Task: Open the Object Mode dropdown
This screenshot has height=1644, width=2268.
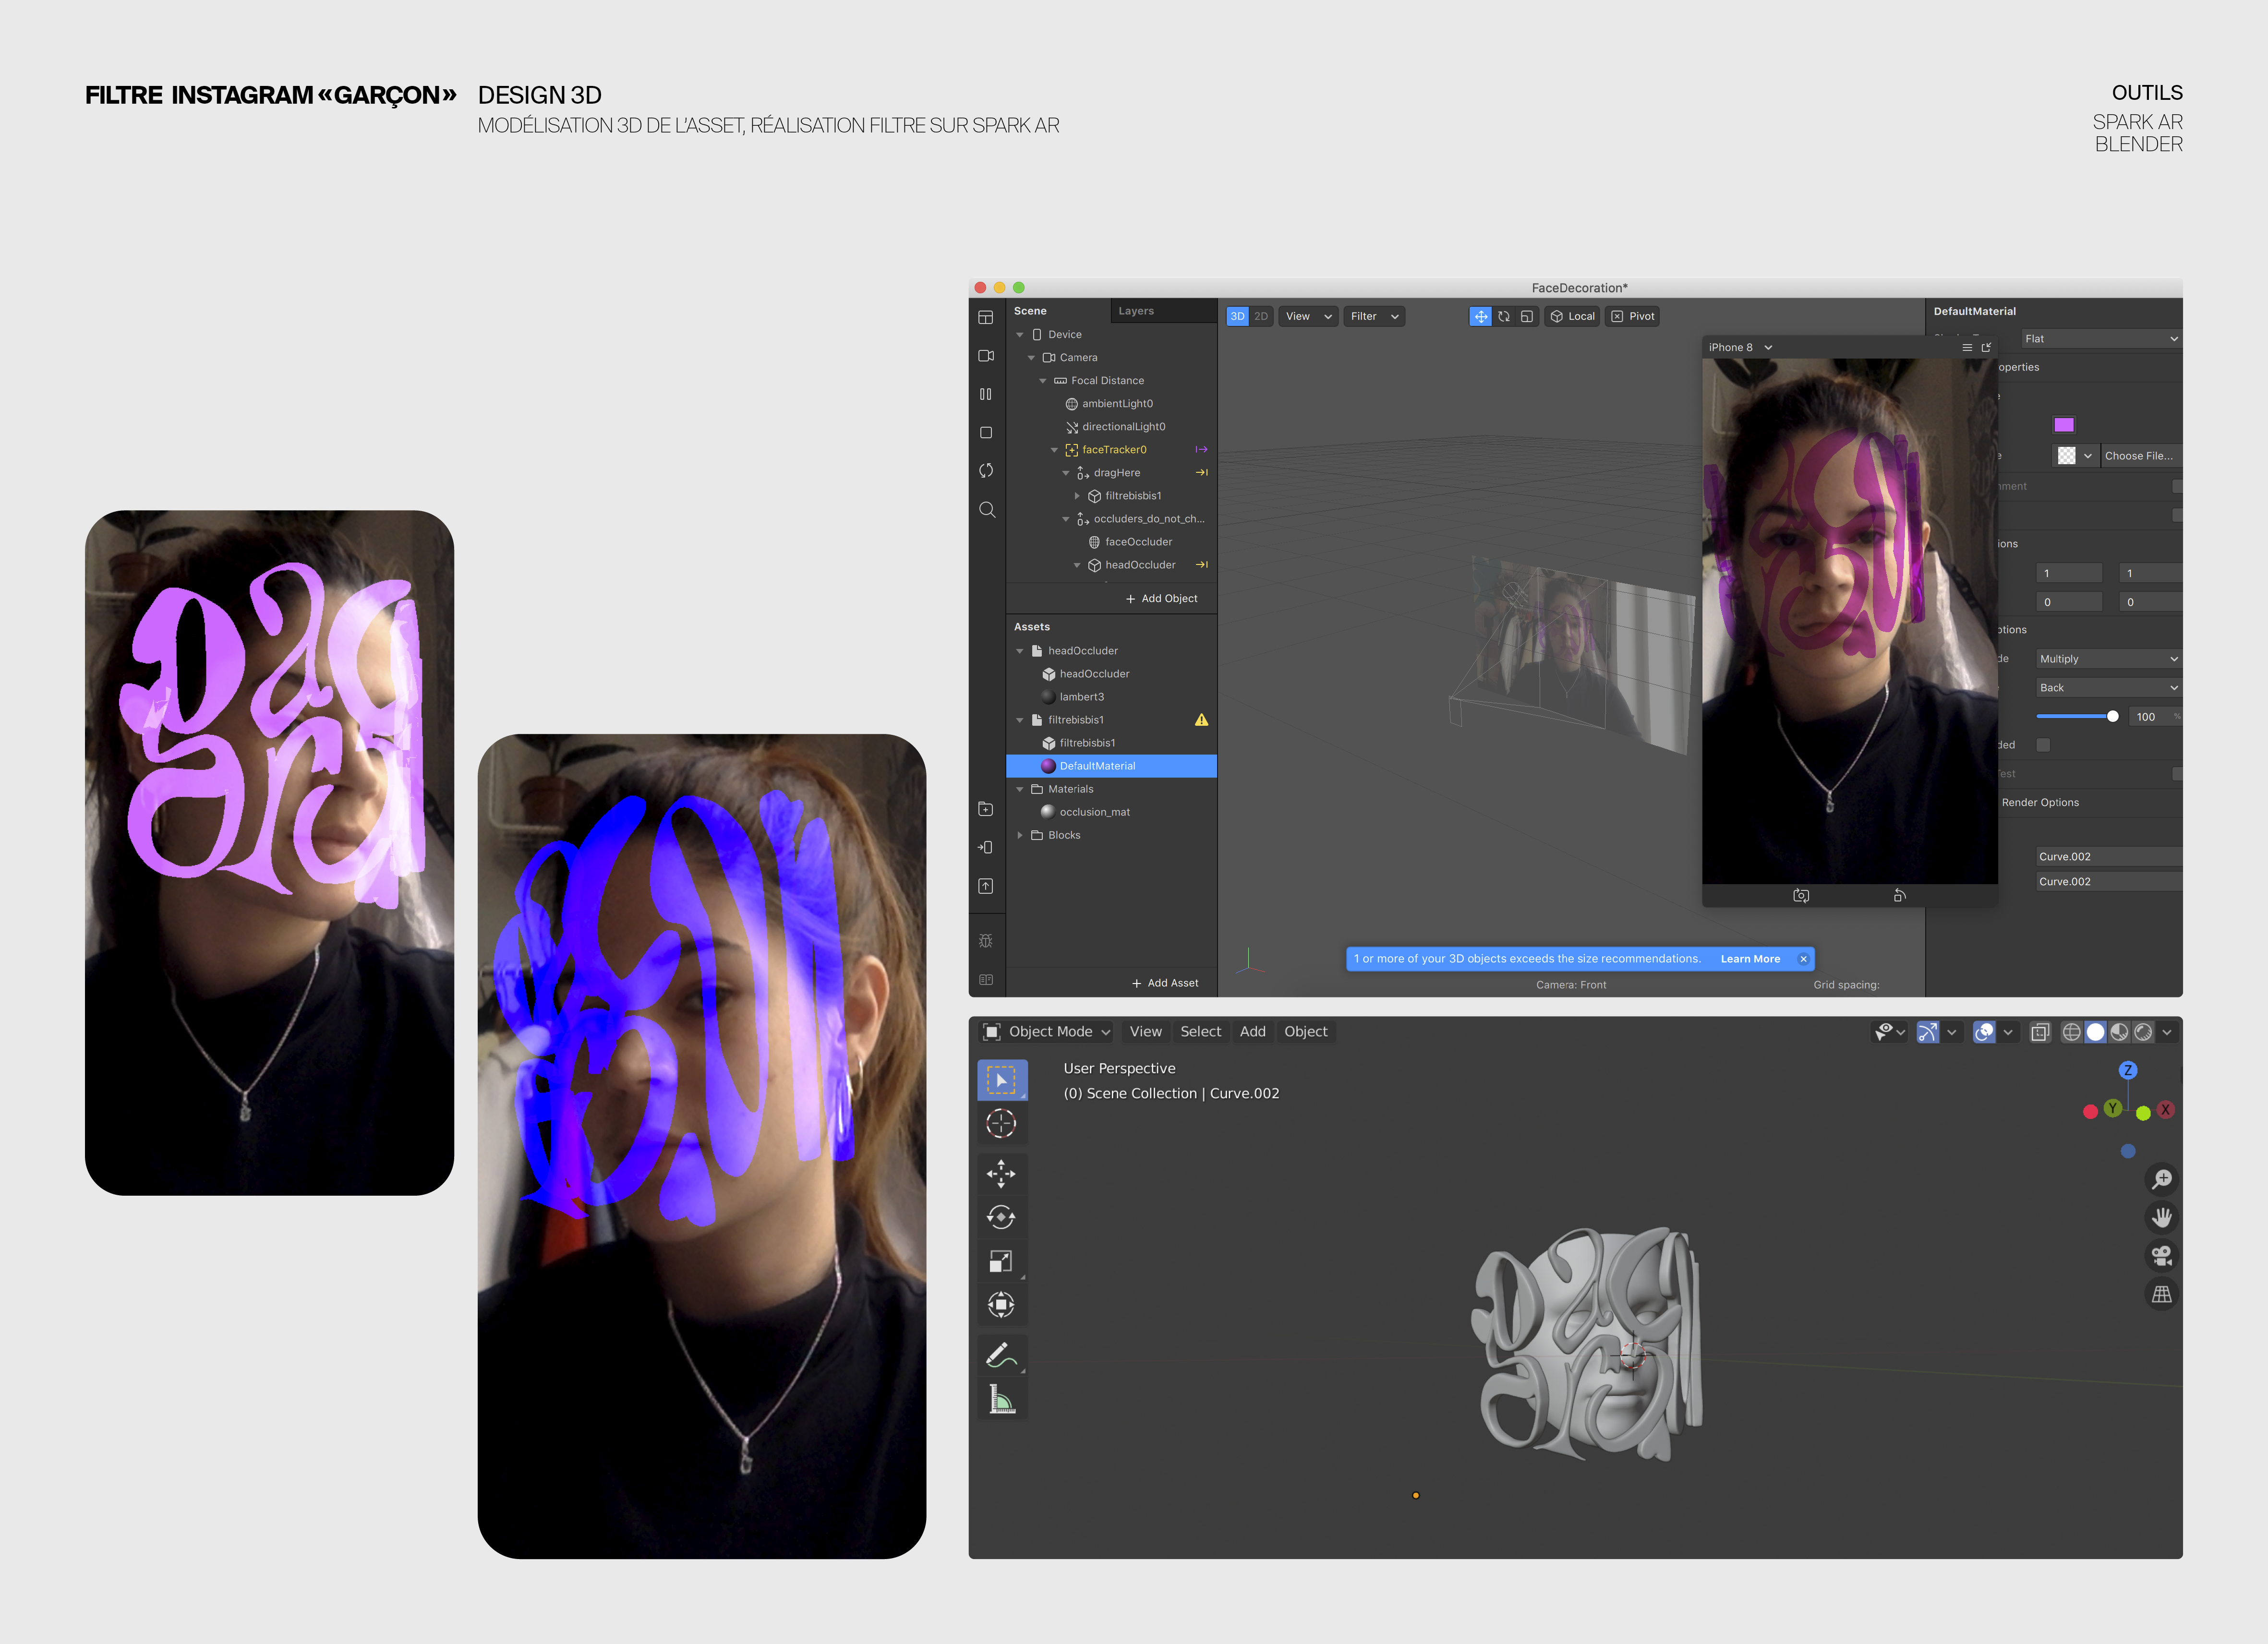Action: pyautogui.click(x=1048, y=1032)
